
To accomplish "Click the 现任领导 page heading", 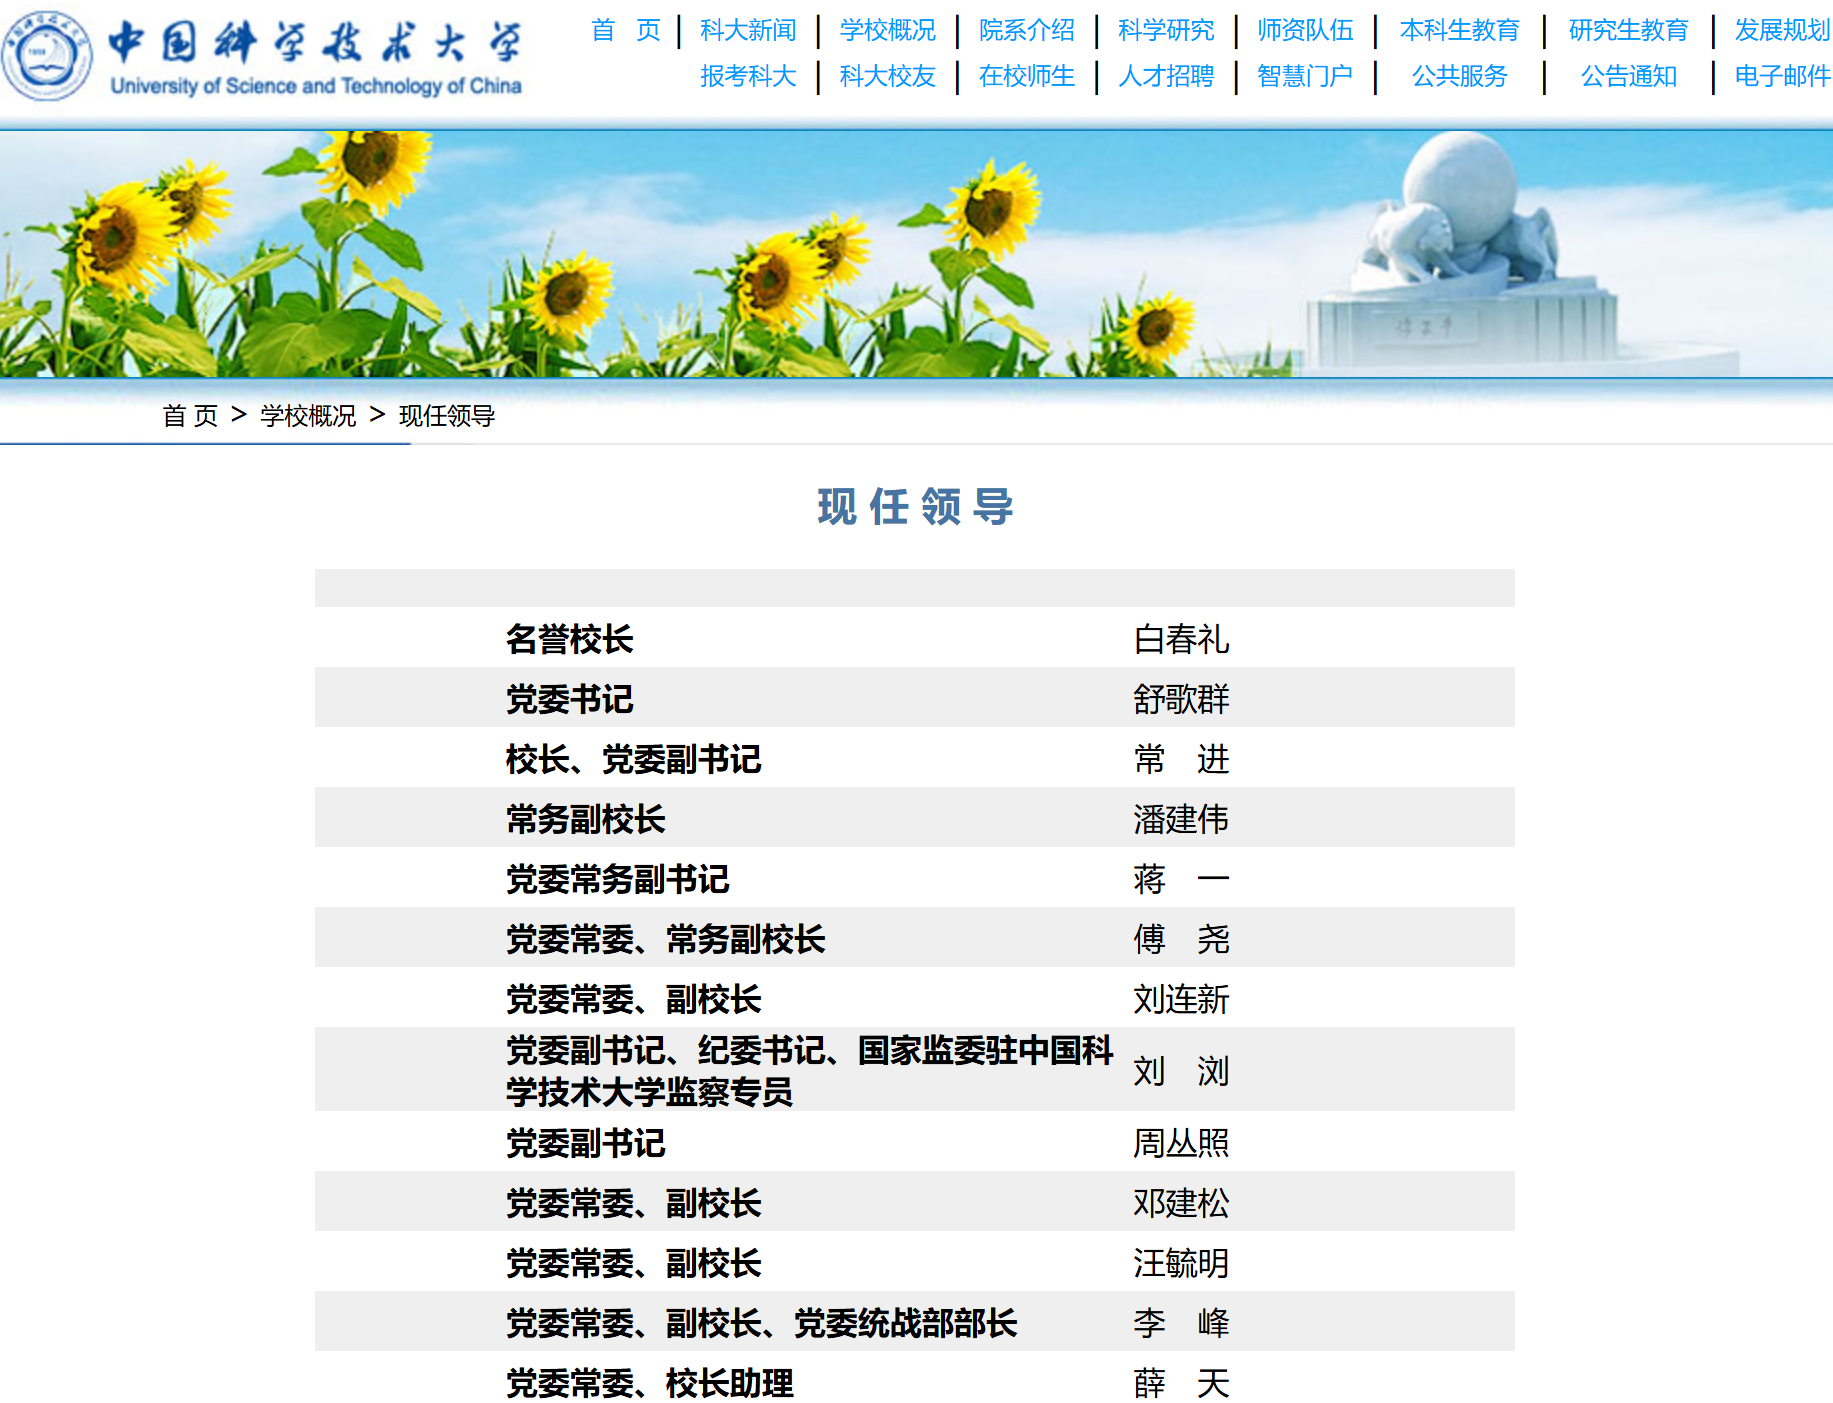I will click(915, 507).
